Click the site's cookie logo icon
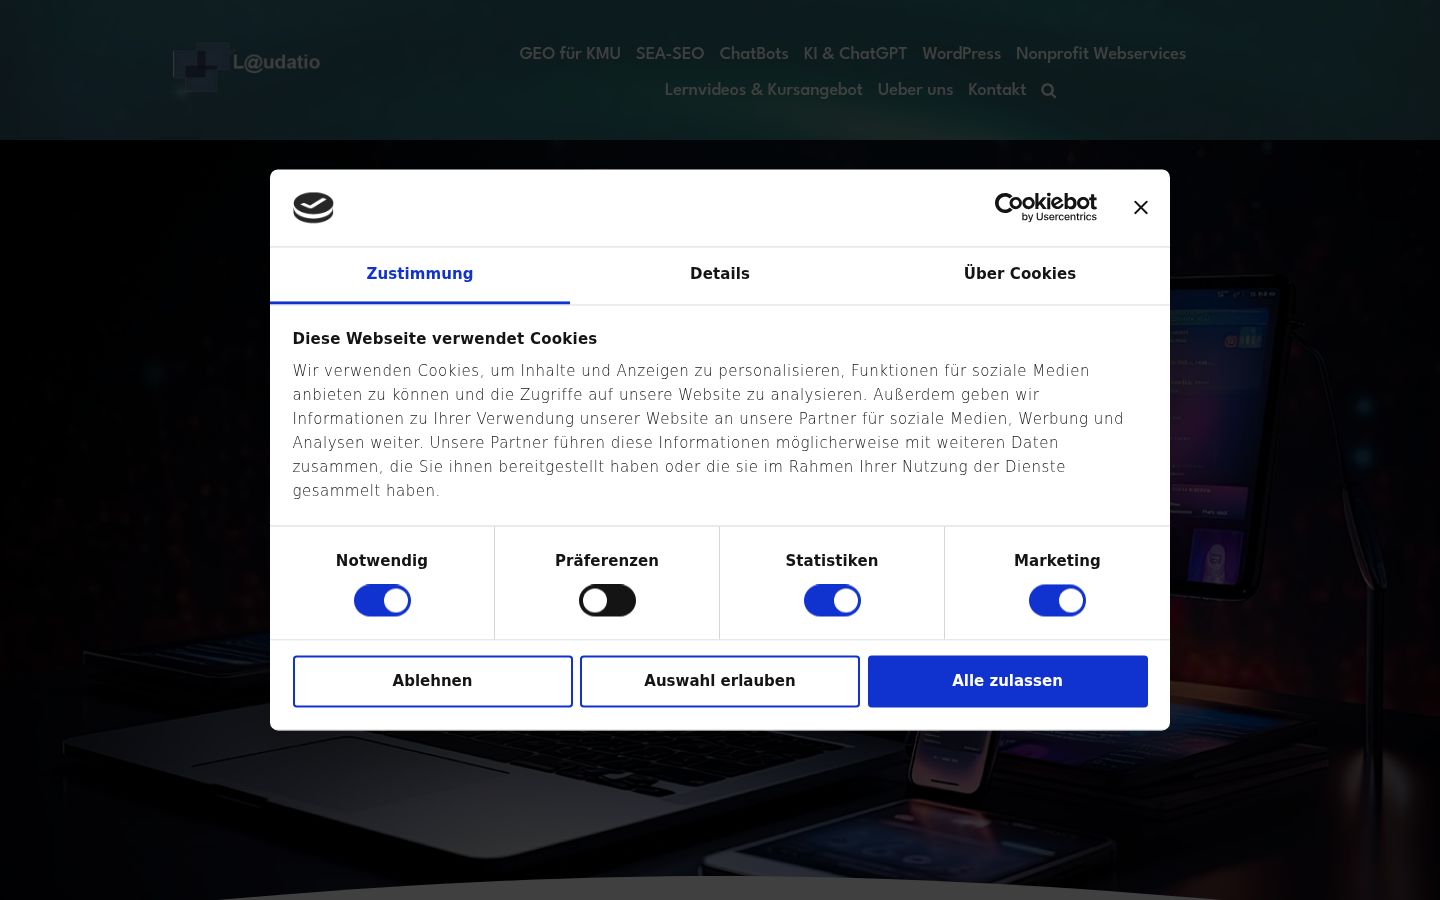 313,207
